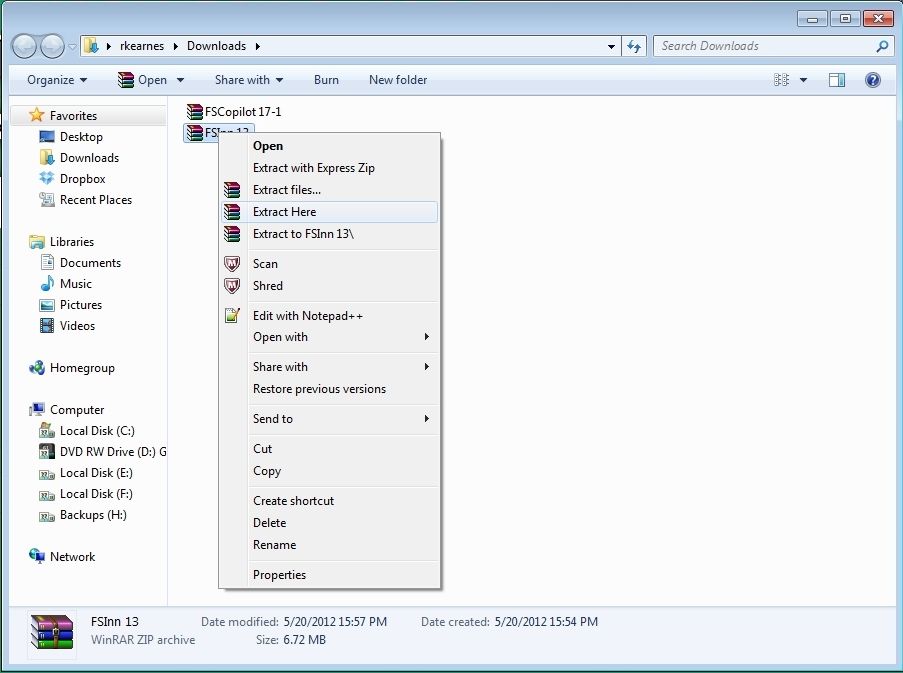
Task: Choose Rename from the context menu
Action: (330, 545)
